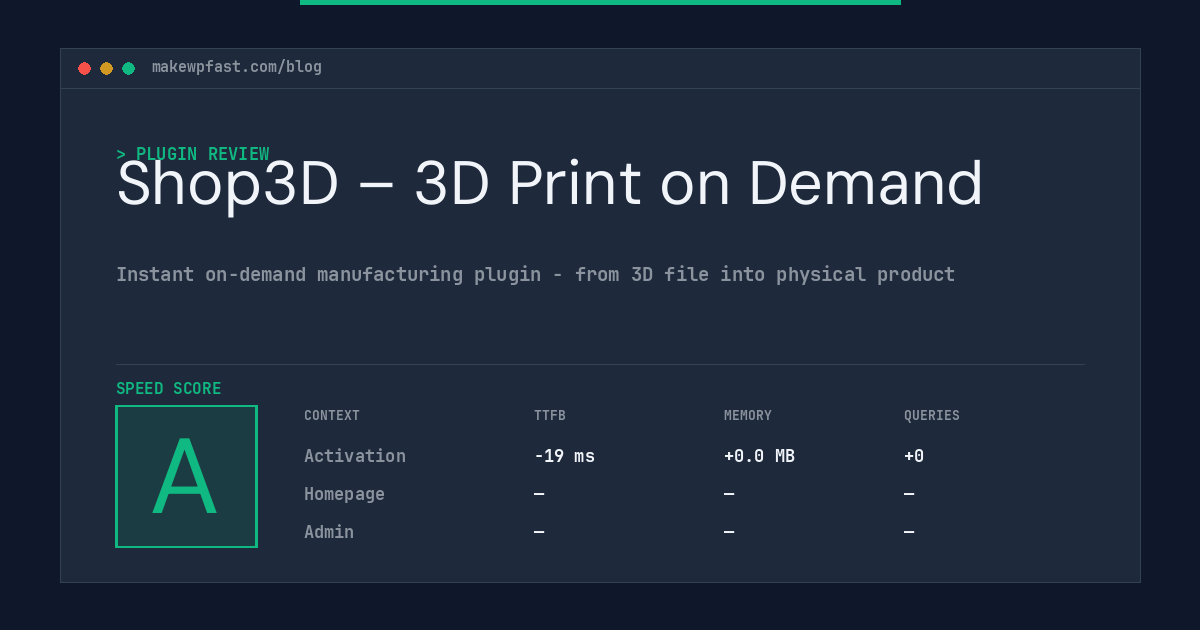Click the QUERIES column header
The height and width of the screenshot is (630, 1200).
(x=932, y=416)
